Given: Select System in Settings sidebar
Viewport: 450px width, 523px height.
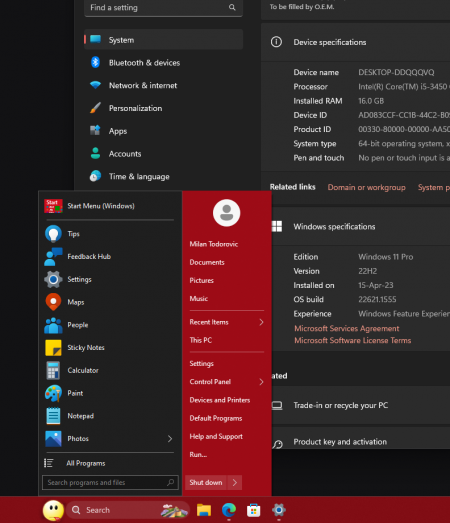Looking at the screenshot, I should pyautogui.click(x=163, y=40).
